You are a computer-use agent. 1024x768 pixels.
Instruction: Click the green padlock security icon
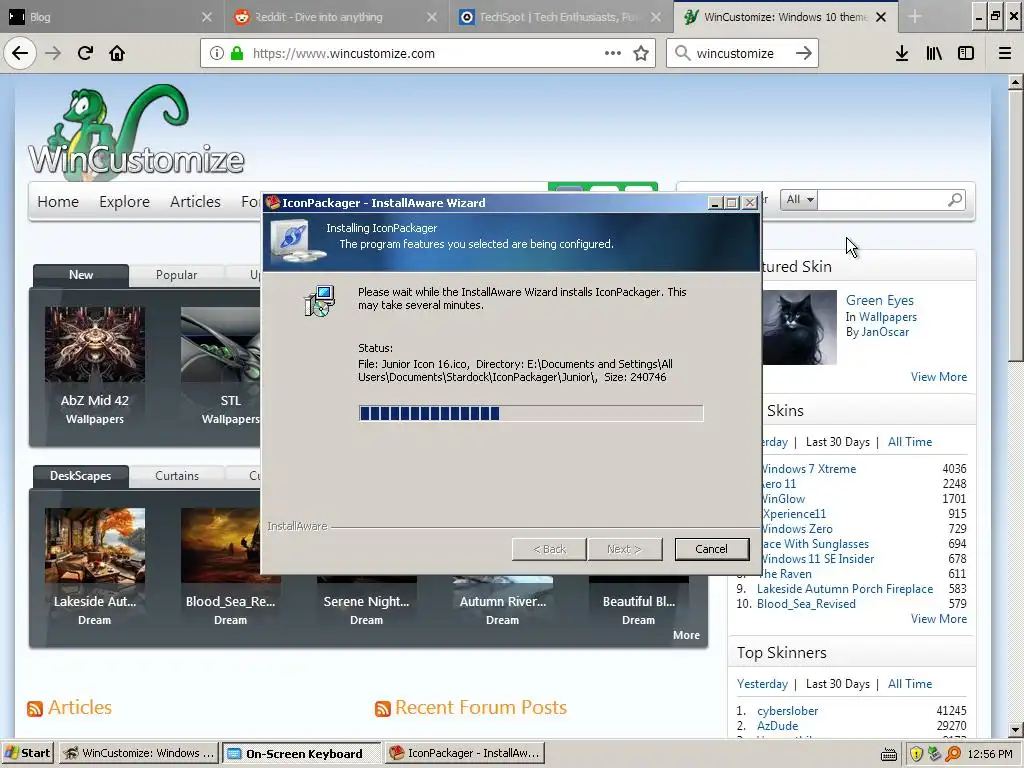point(237,53)
